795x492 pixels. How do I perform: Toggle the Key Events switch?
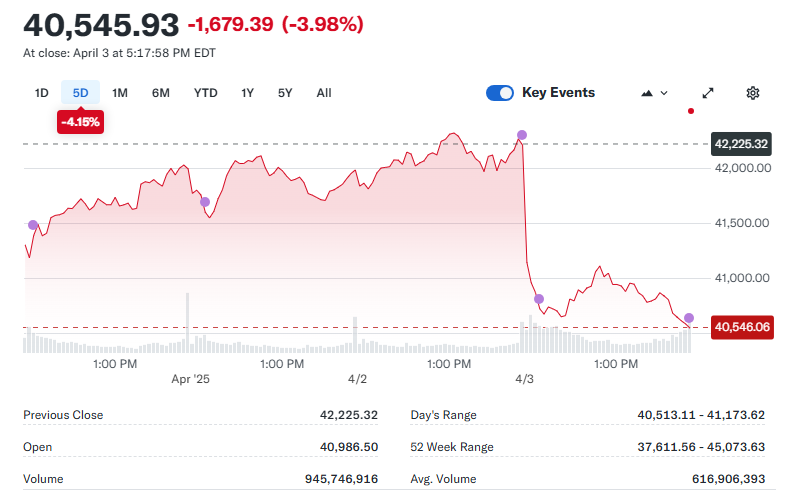tap(500, 93)
